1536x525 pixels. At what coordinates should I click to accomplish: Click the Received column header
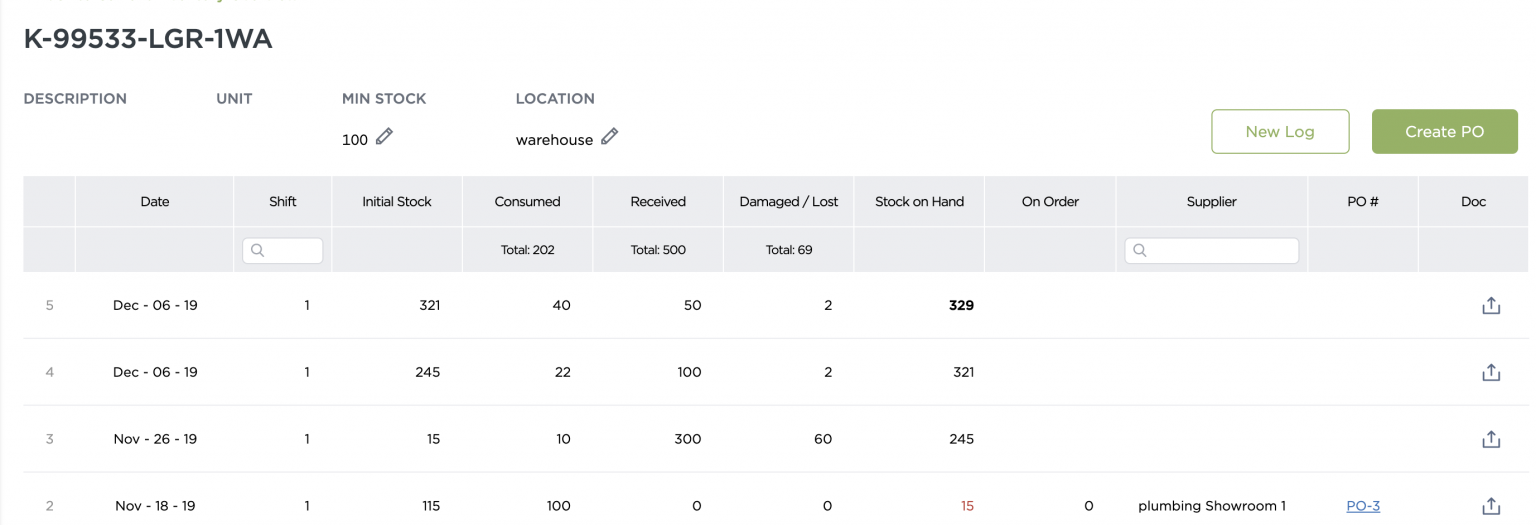pos(658,202)
